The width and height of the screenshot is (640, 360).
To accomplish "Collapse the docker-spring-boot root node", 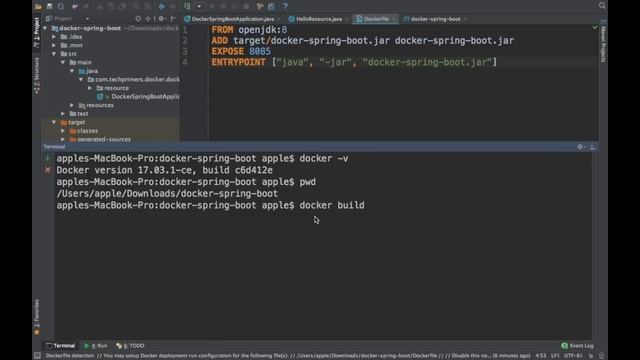I will pos(45,28).
